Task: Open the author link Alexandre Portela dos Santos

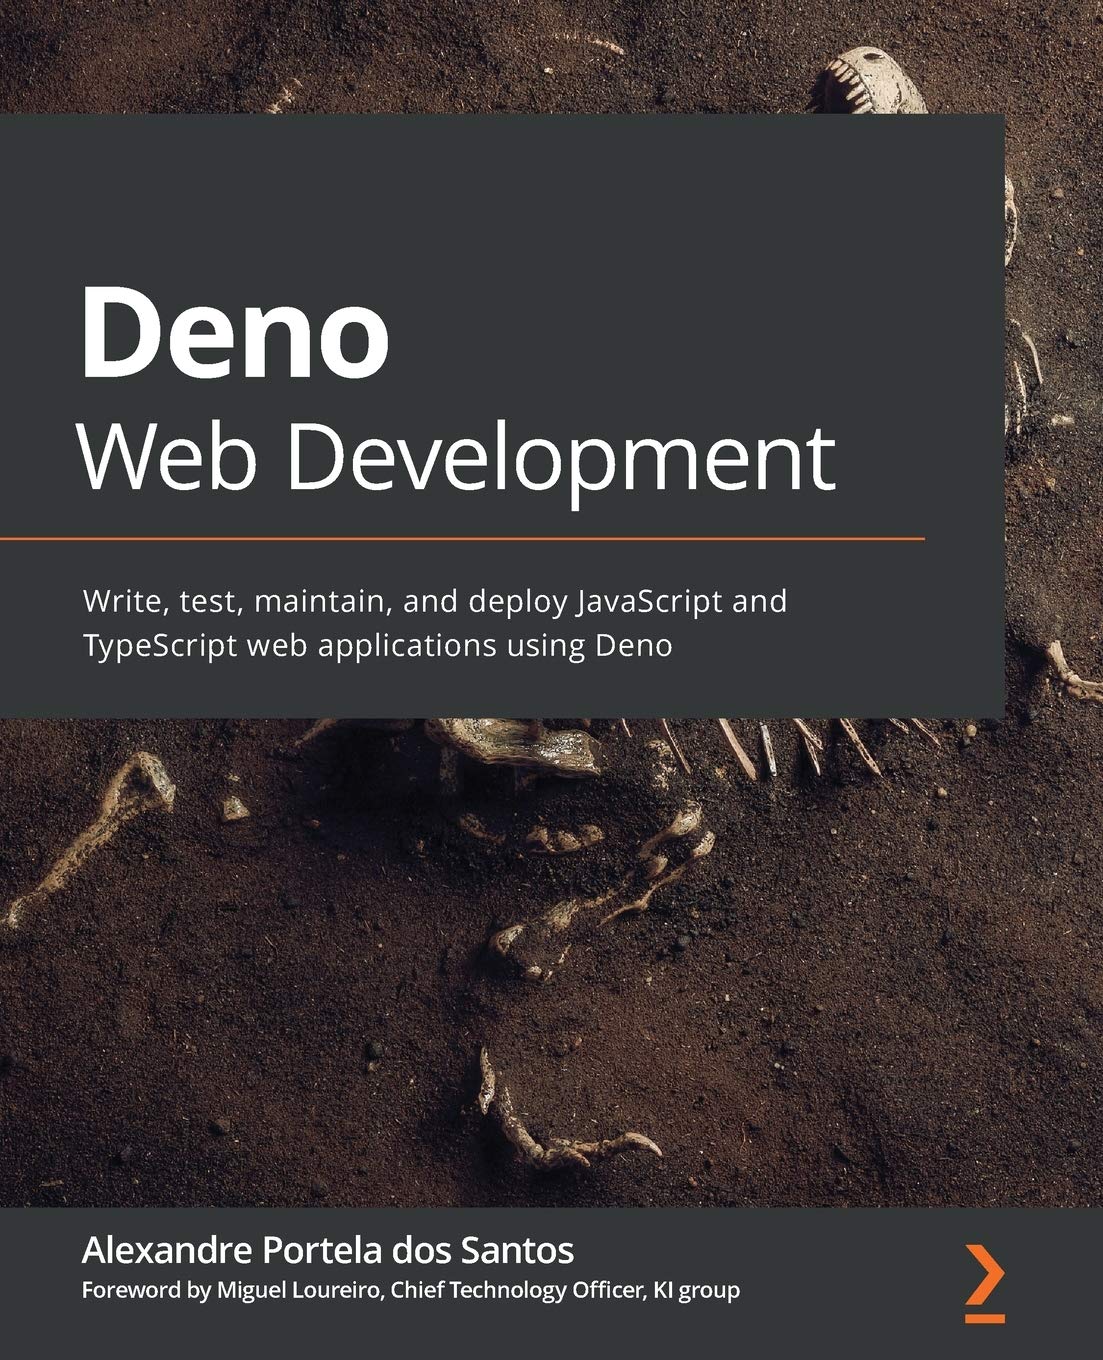Action: tap(330, 1249)
